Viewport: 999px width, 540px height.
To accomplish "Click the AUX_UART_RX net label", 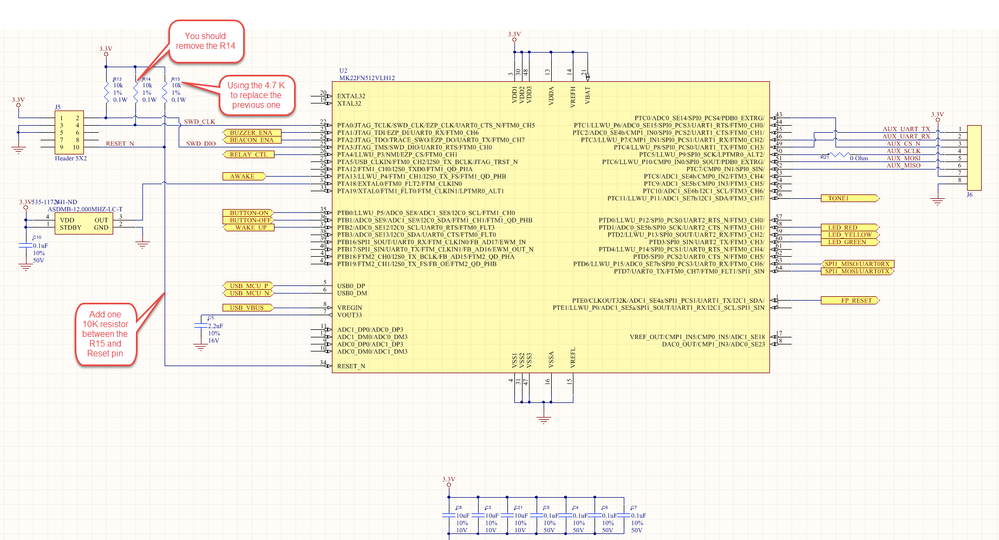I will (x=906, y=136).
